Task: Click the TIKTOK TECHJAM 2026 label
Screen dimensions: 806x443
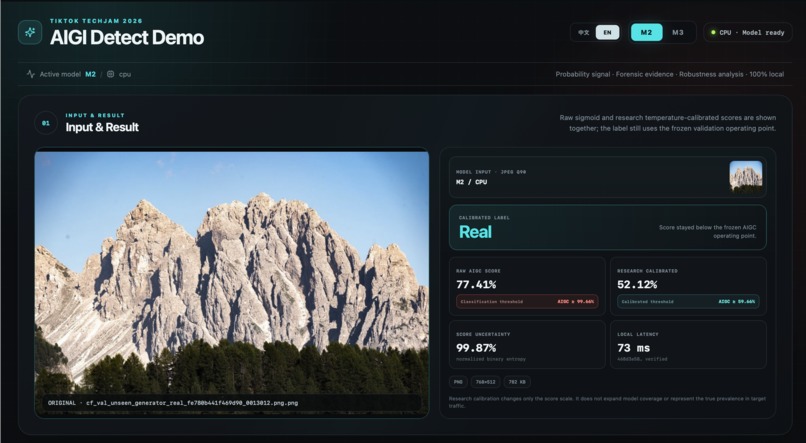Action: pos(96,21)
